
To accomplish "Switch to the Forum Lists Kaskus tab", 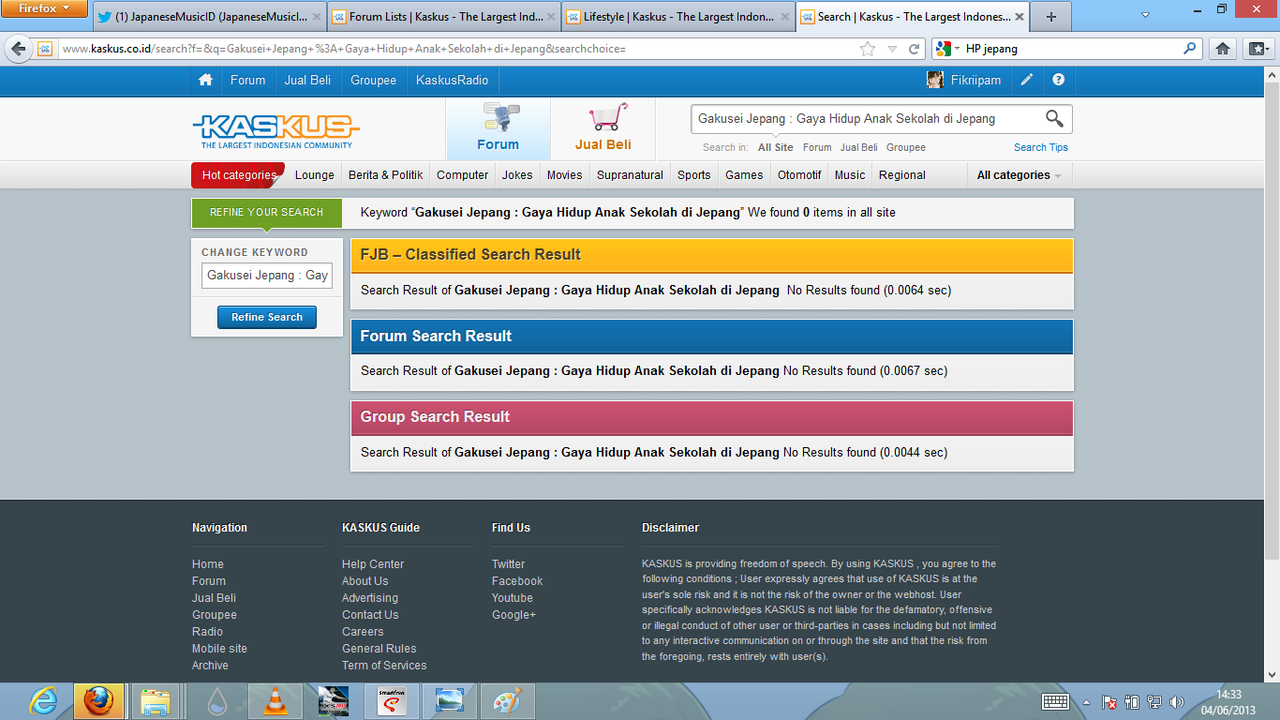I will click(444, 17).
